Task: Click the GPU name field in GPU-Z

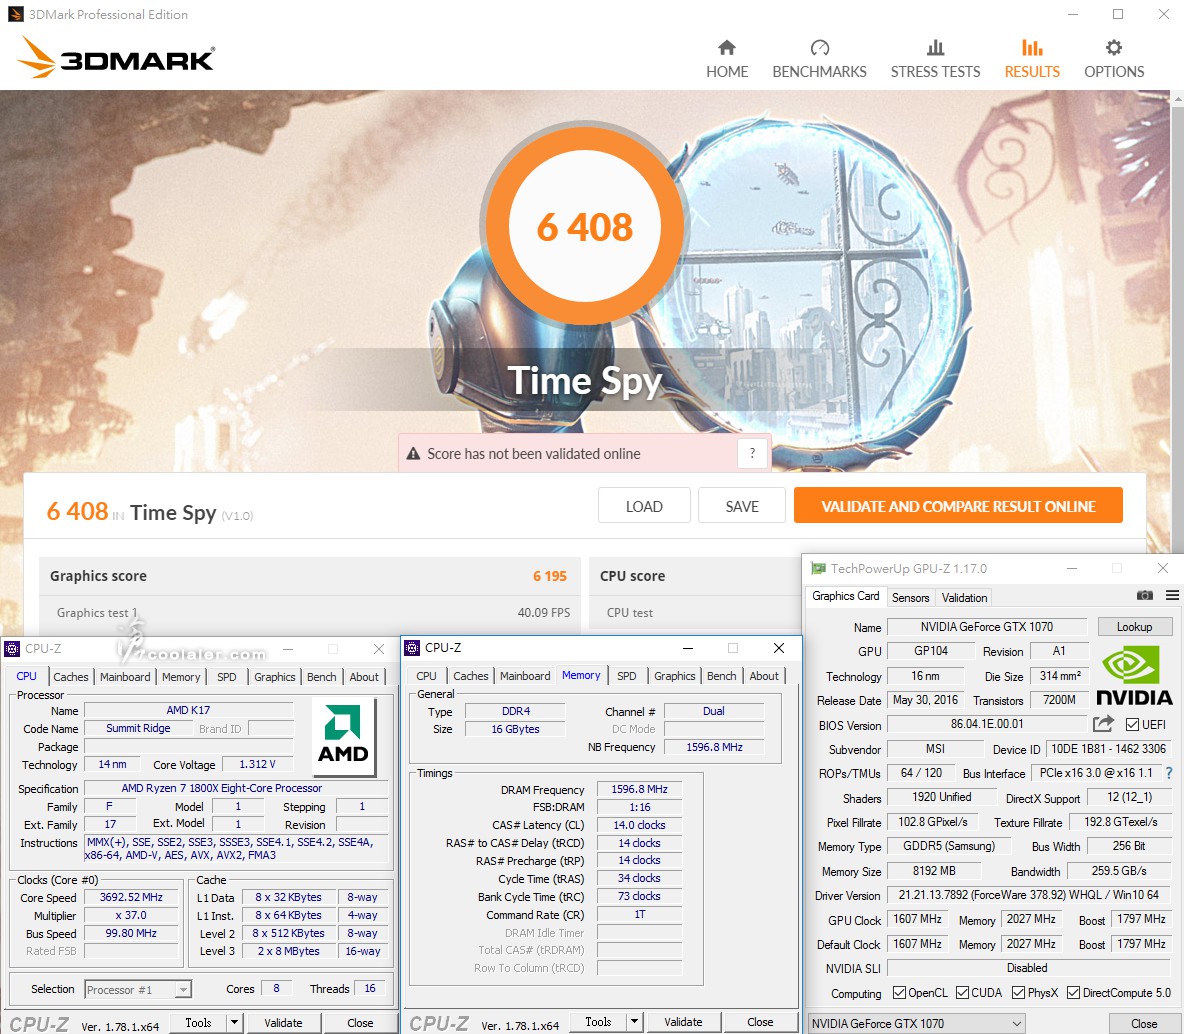Action: pos(987,627)
